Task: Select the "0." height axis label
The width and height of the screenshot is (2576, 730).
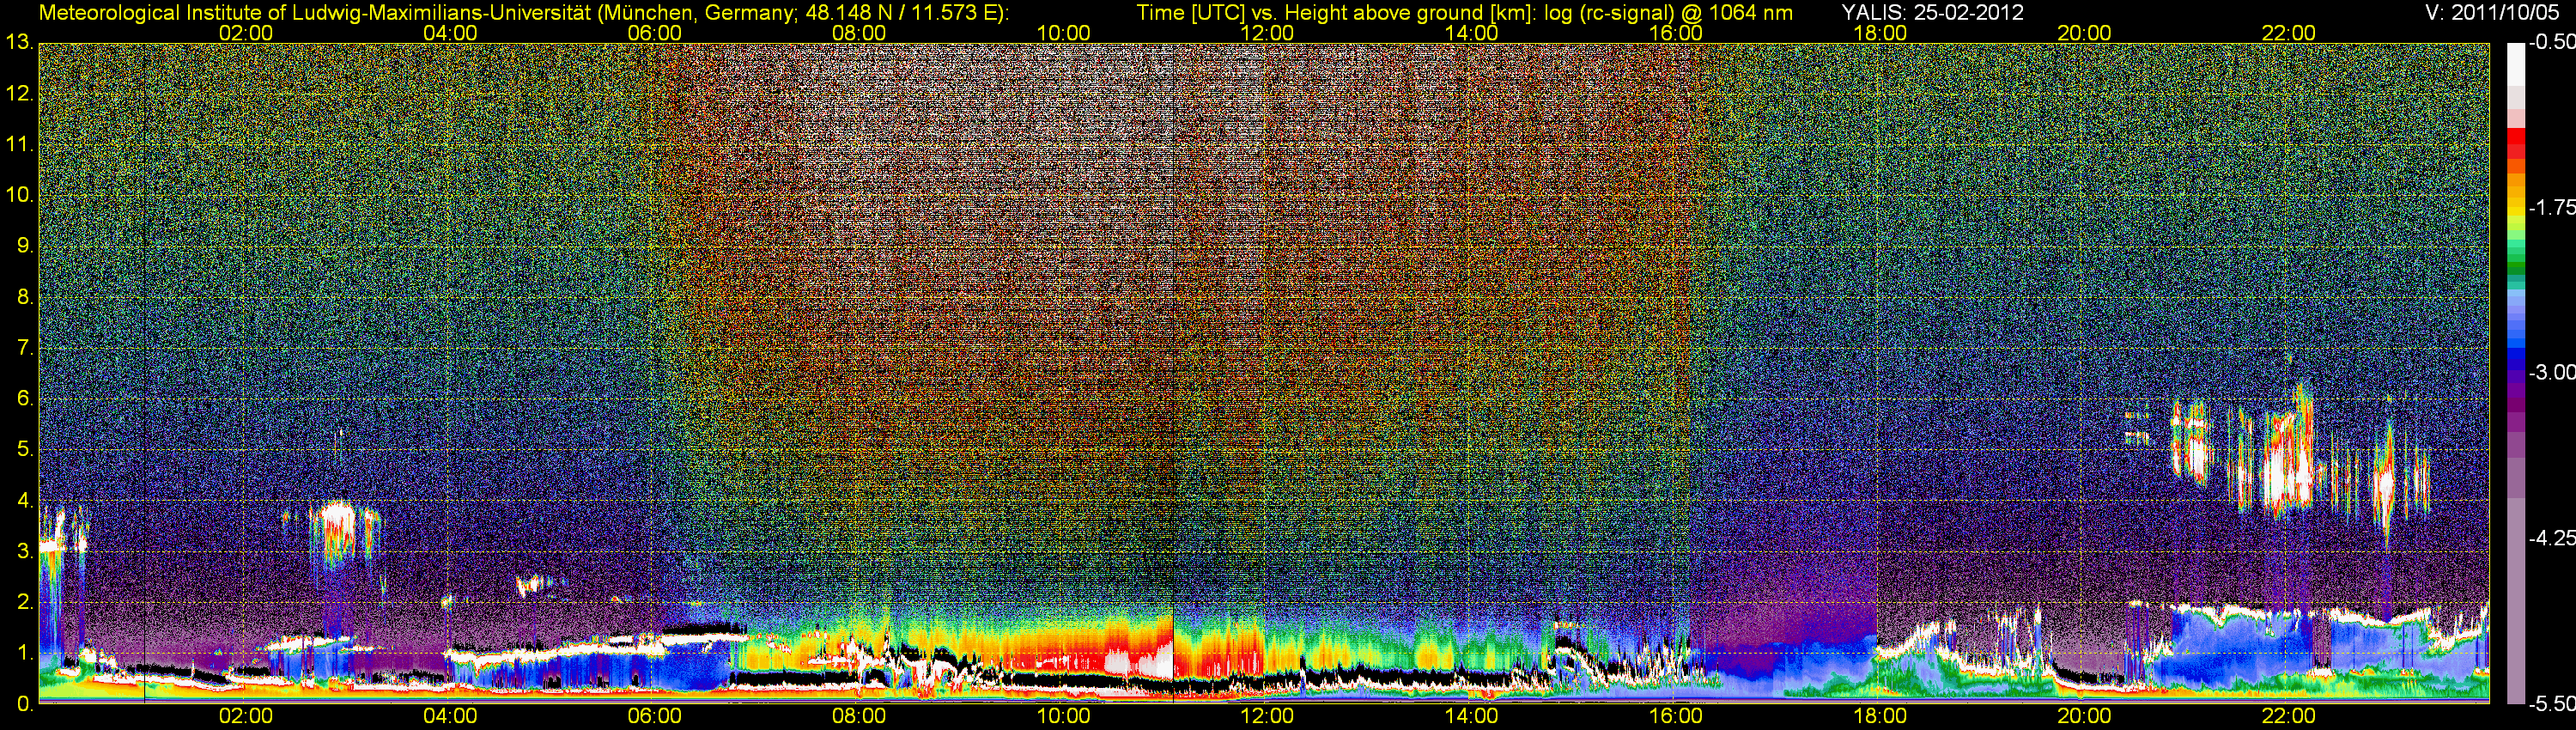Action: pyautogui.click(x=25, y=704)
